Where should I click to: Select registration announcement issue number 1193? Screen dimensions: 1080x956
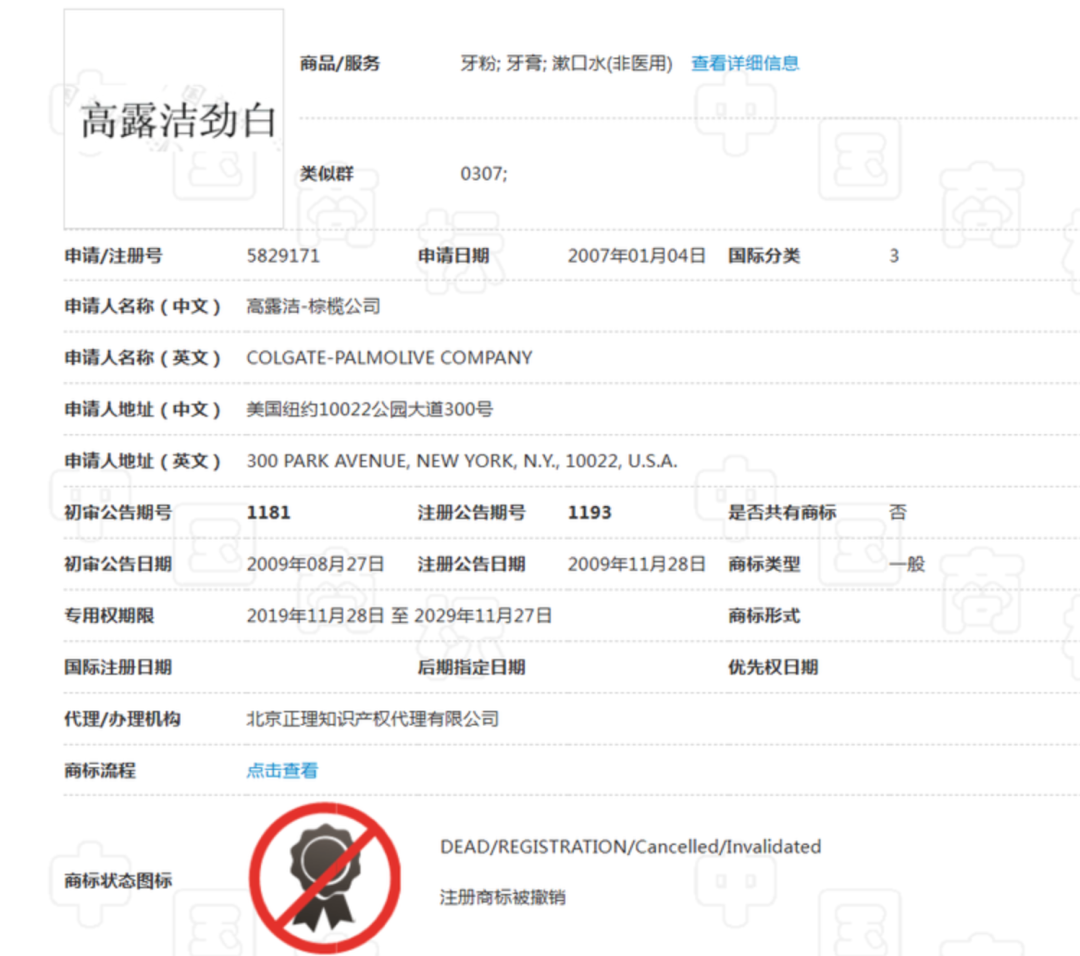[x=590, y=512]
